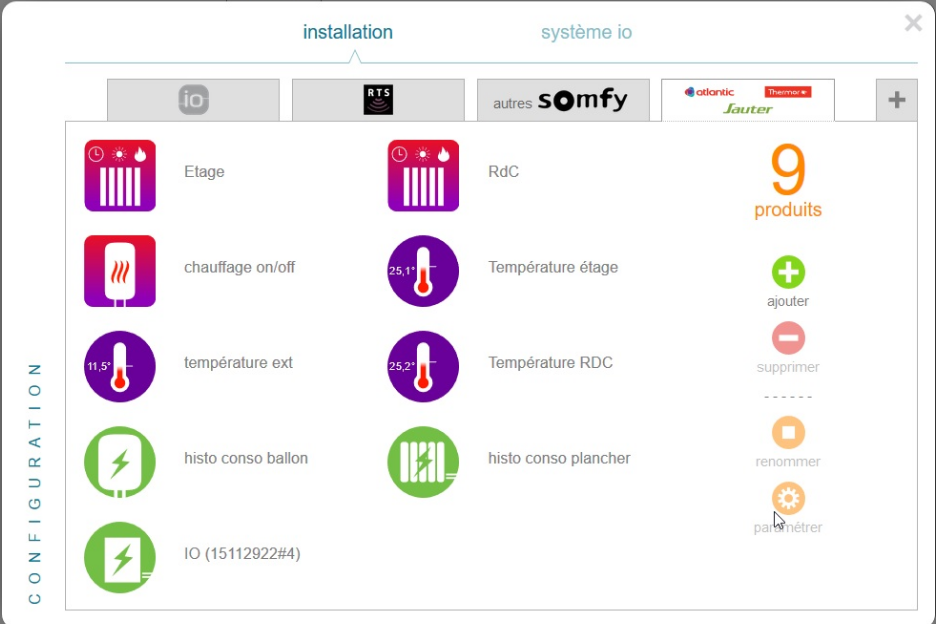Select the IO (15112922#4) device icon
The height and width of the screenshot is (624, 936).
click(x=120, y=557)
